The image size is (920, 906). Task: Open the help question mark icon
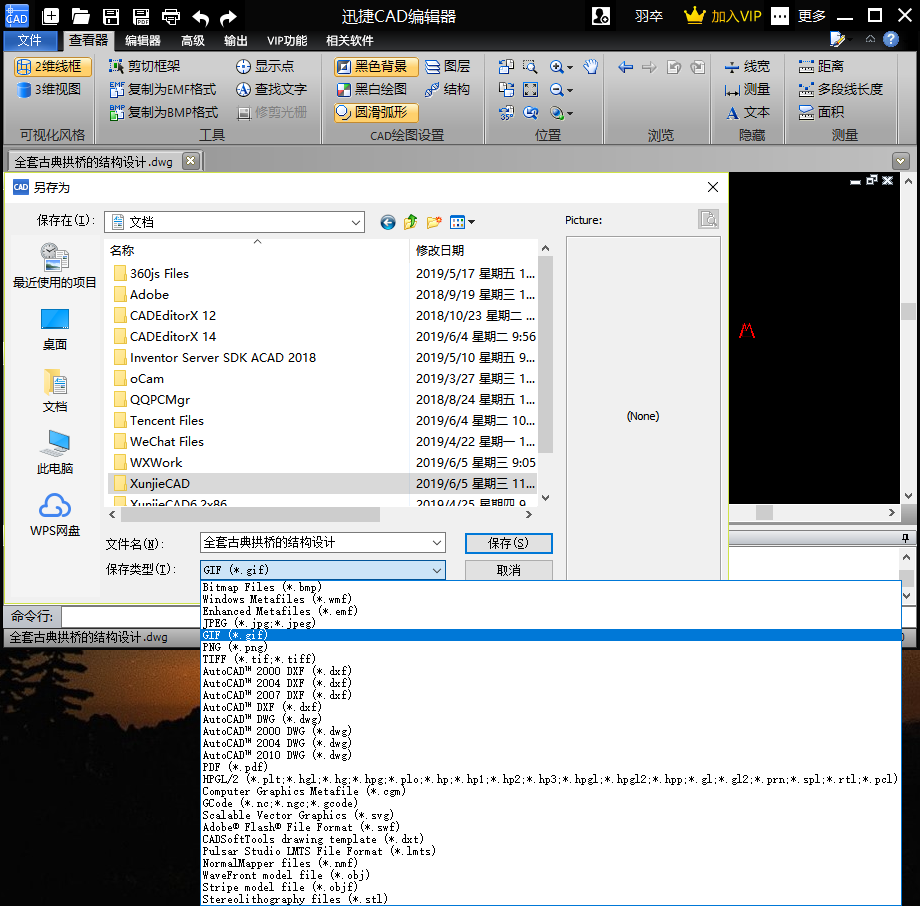(x=891, y=39)
